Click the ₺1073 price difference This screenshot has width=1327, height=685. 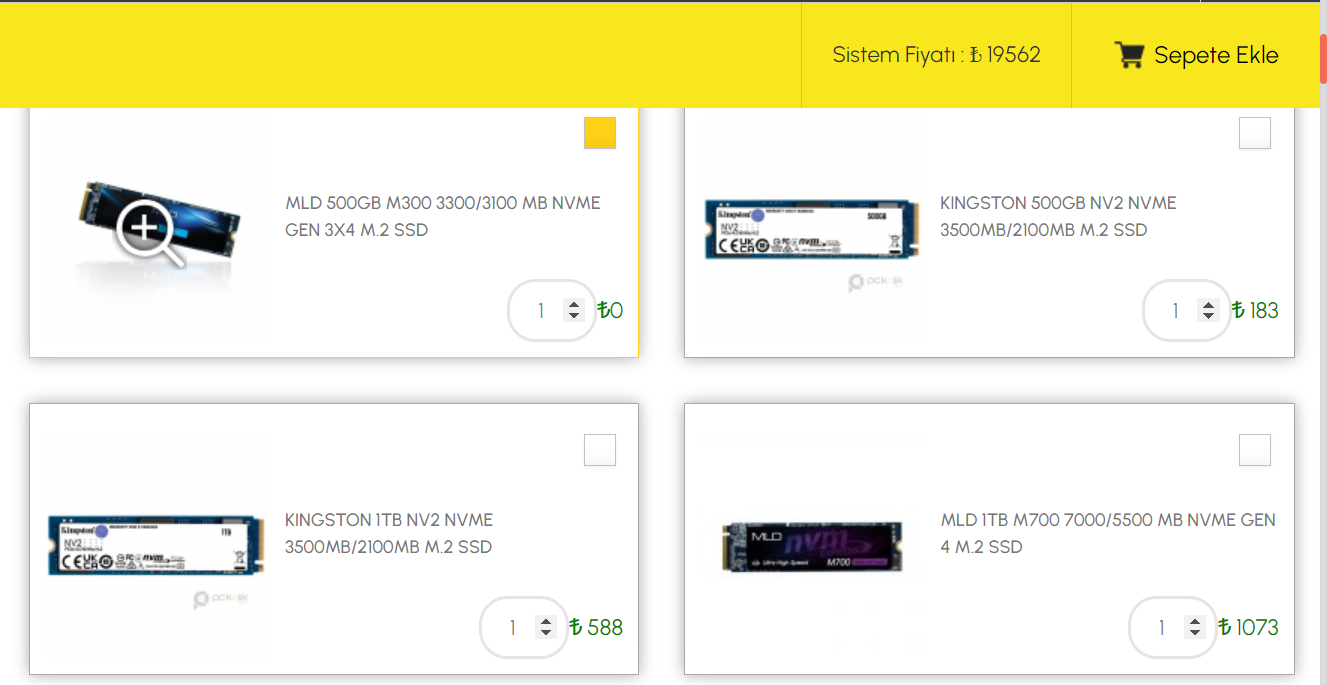1249,627
